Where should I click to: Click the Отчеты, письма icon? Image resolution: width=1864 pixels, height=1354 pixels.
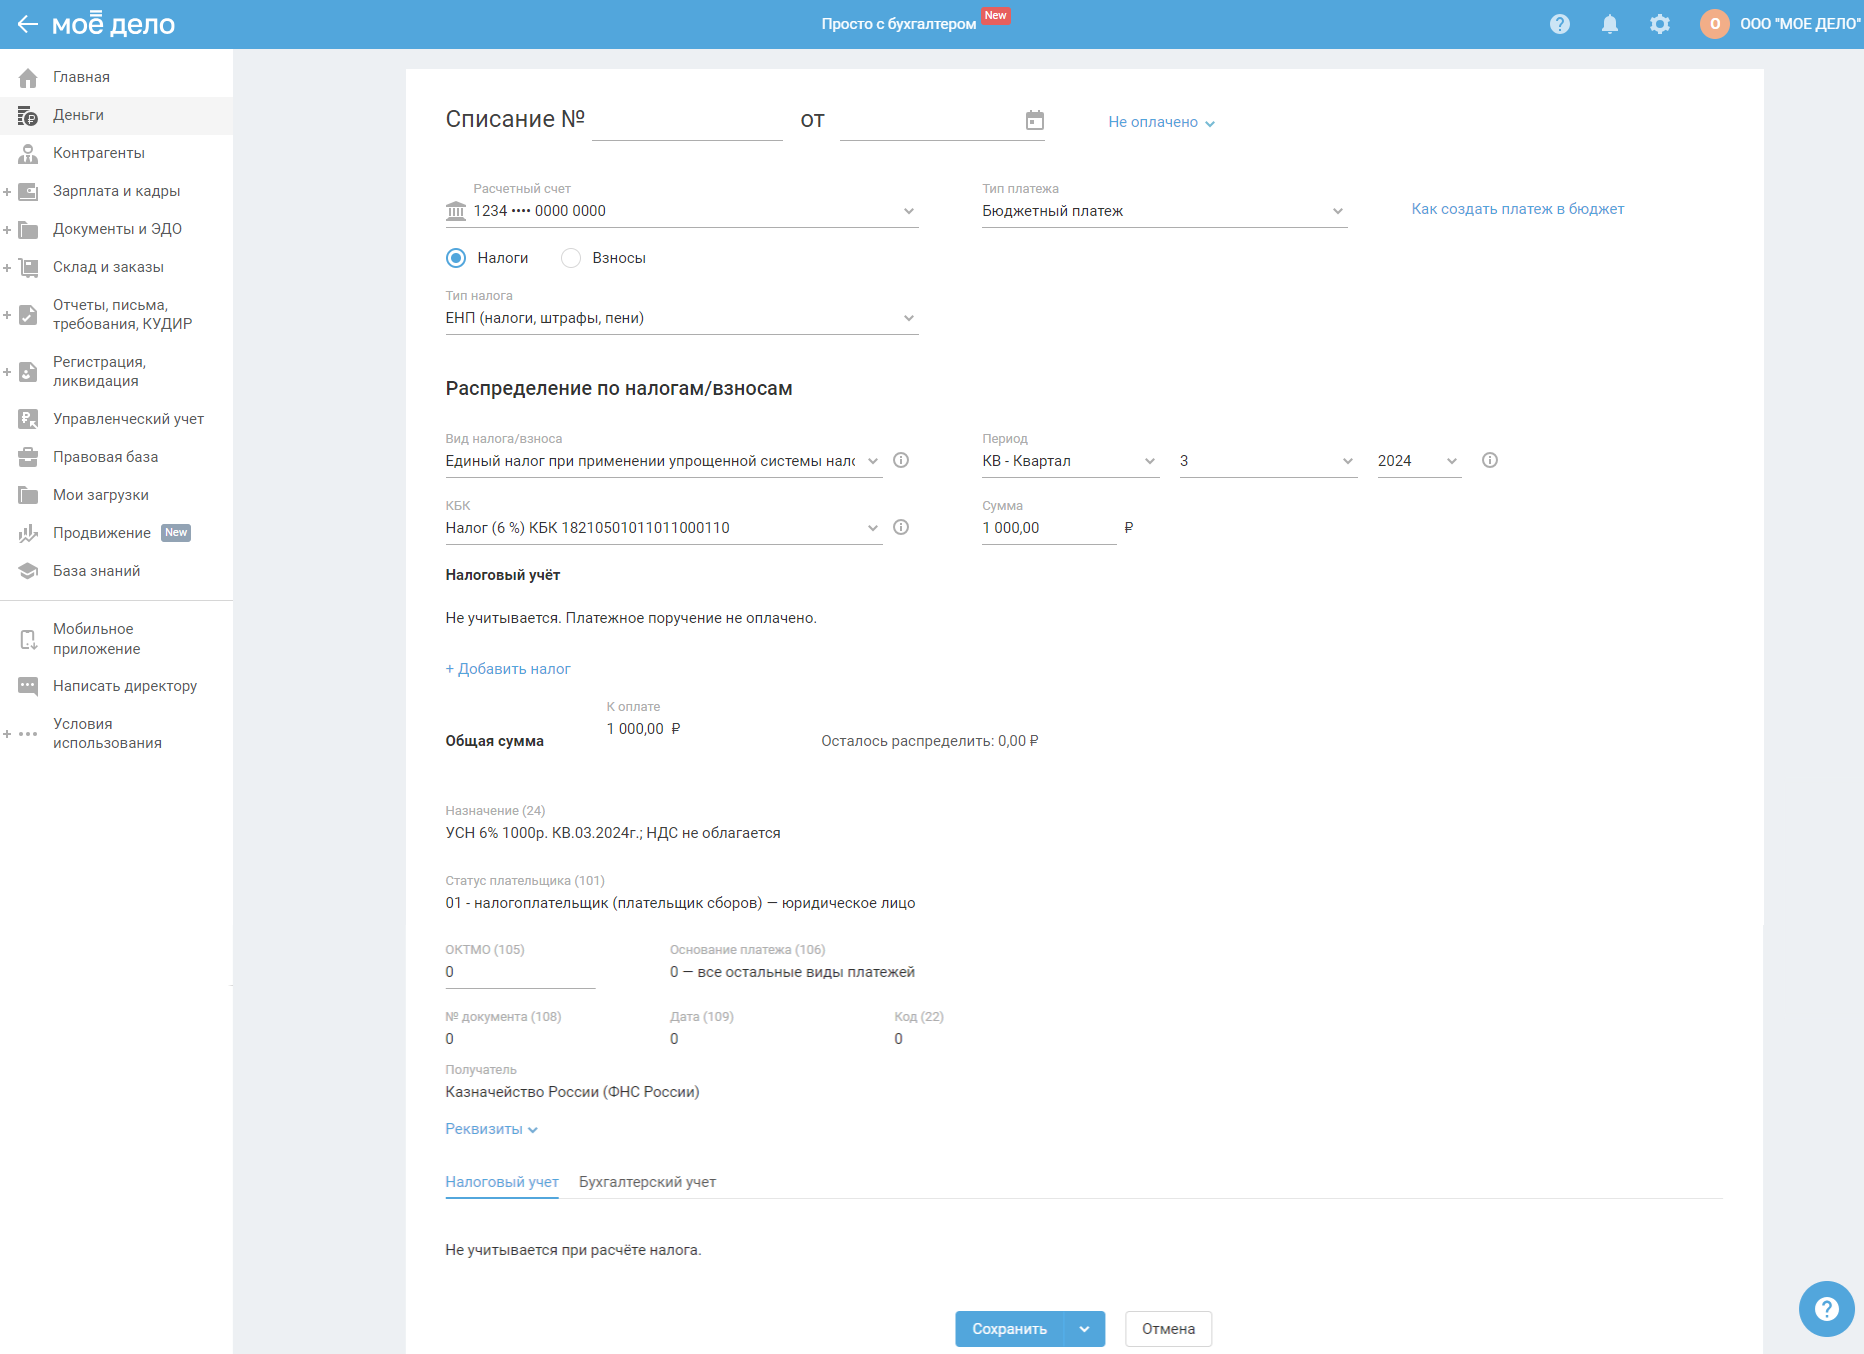coord(28,315)
